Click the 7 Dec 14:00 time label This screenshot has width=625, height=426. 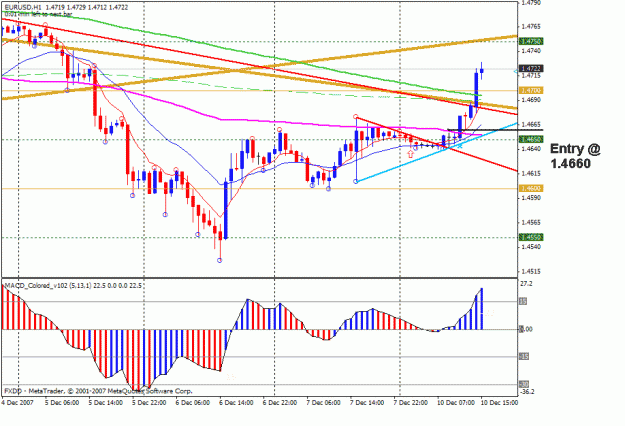(367, 402)
